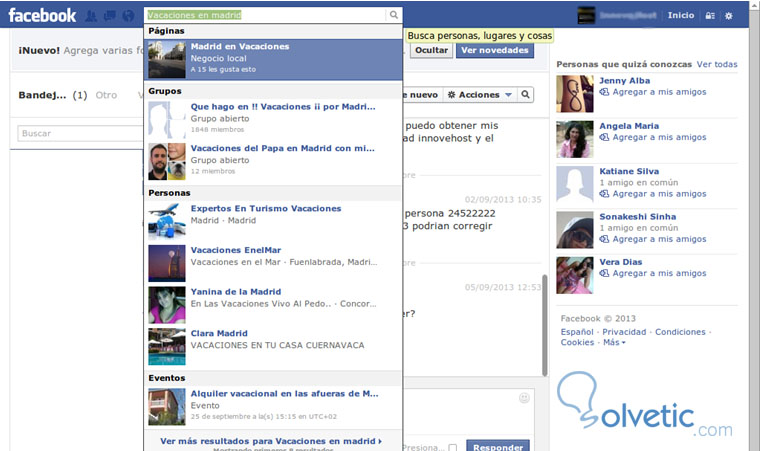Click Agregar a mis amigos for Angela Maria
The height and width of the screenshot is (451, 760).
(x=659, y=137)
